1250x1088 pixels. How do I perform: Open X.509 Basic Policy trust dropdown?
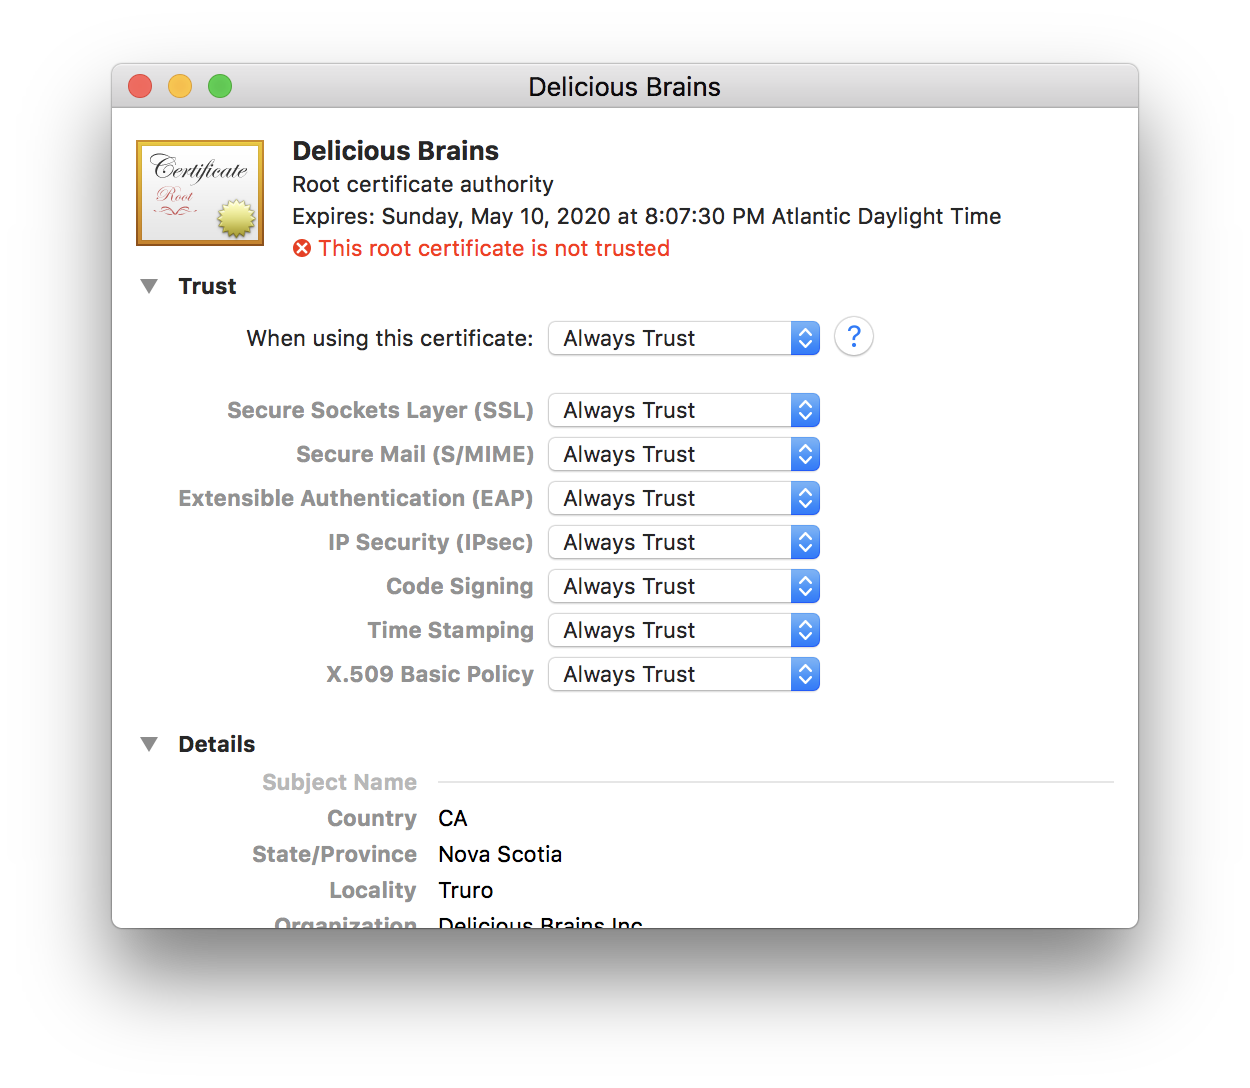click(x=684, y=674)
